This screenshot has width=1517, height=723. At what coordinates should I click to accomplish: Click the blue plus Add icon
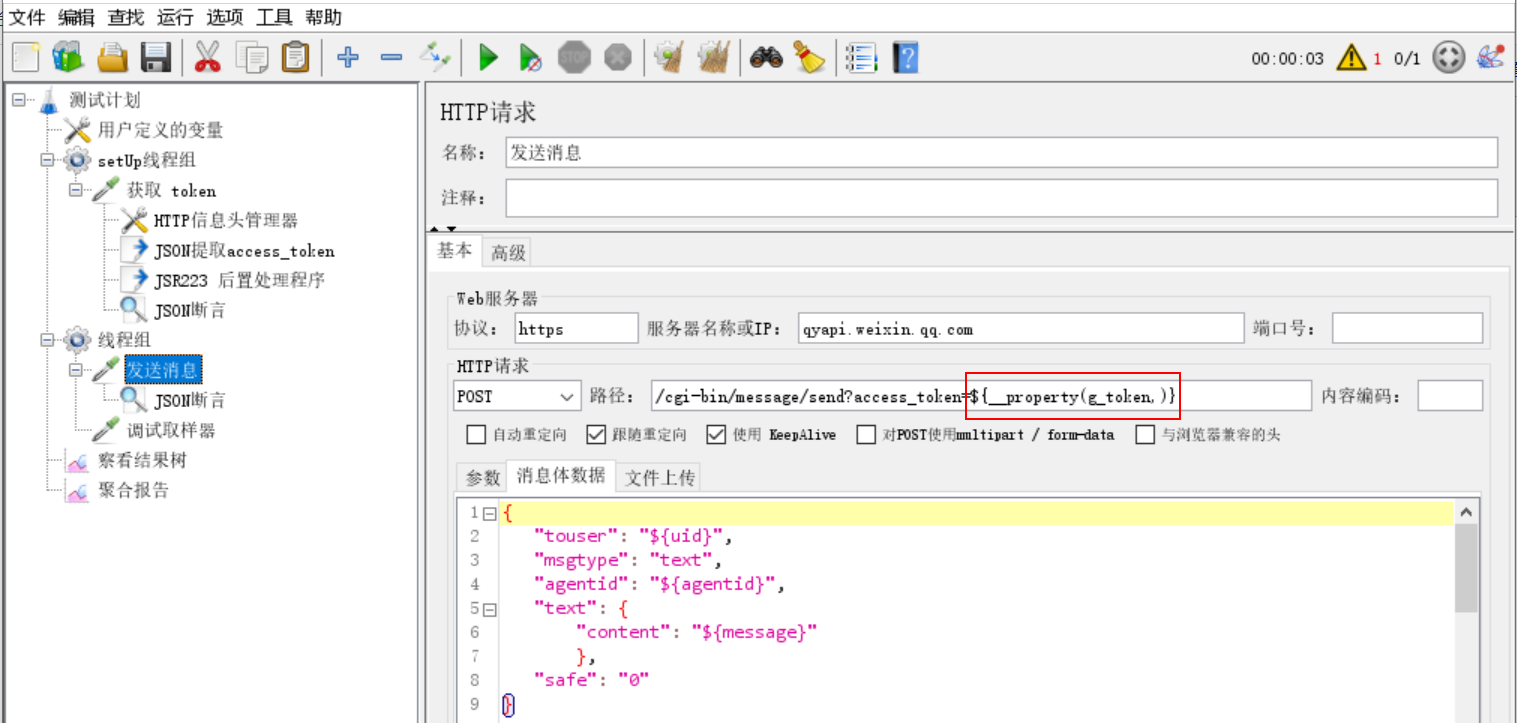(x=348, y=57)
